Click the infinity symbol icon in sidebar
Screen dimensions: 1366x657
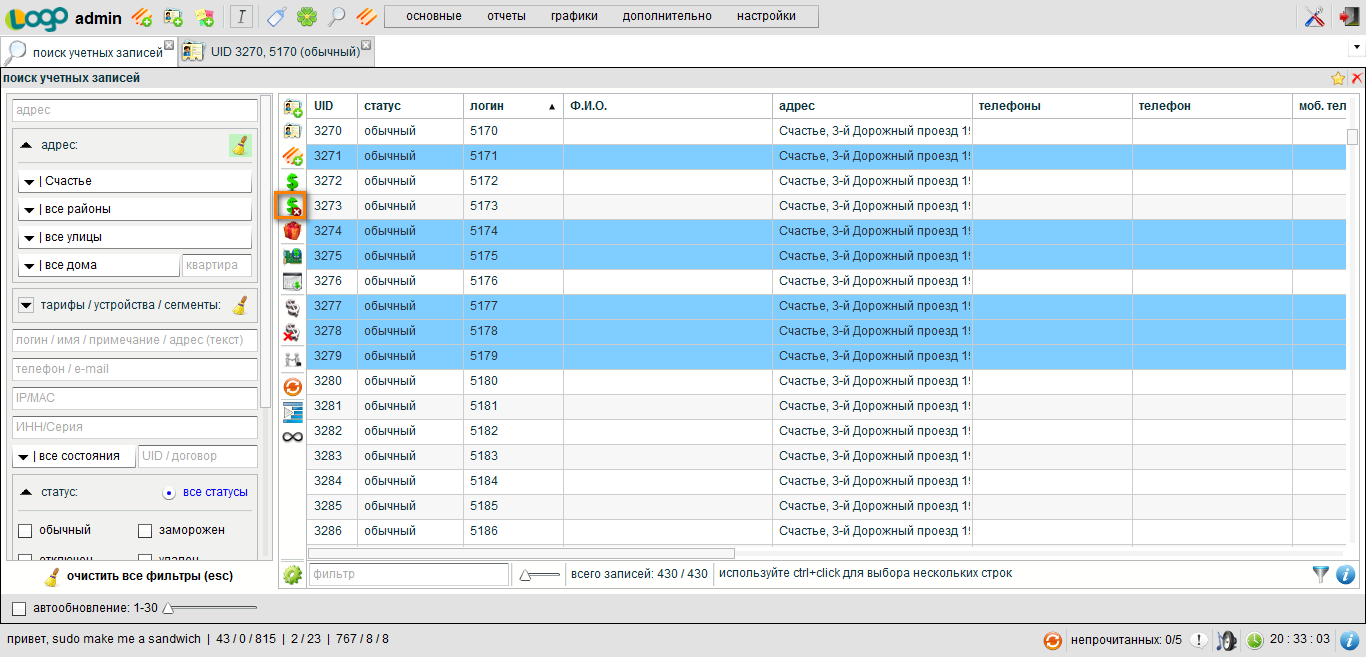(292, 437)
